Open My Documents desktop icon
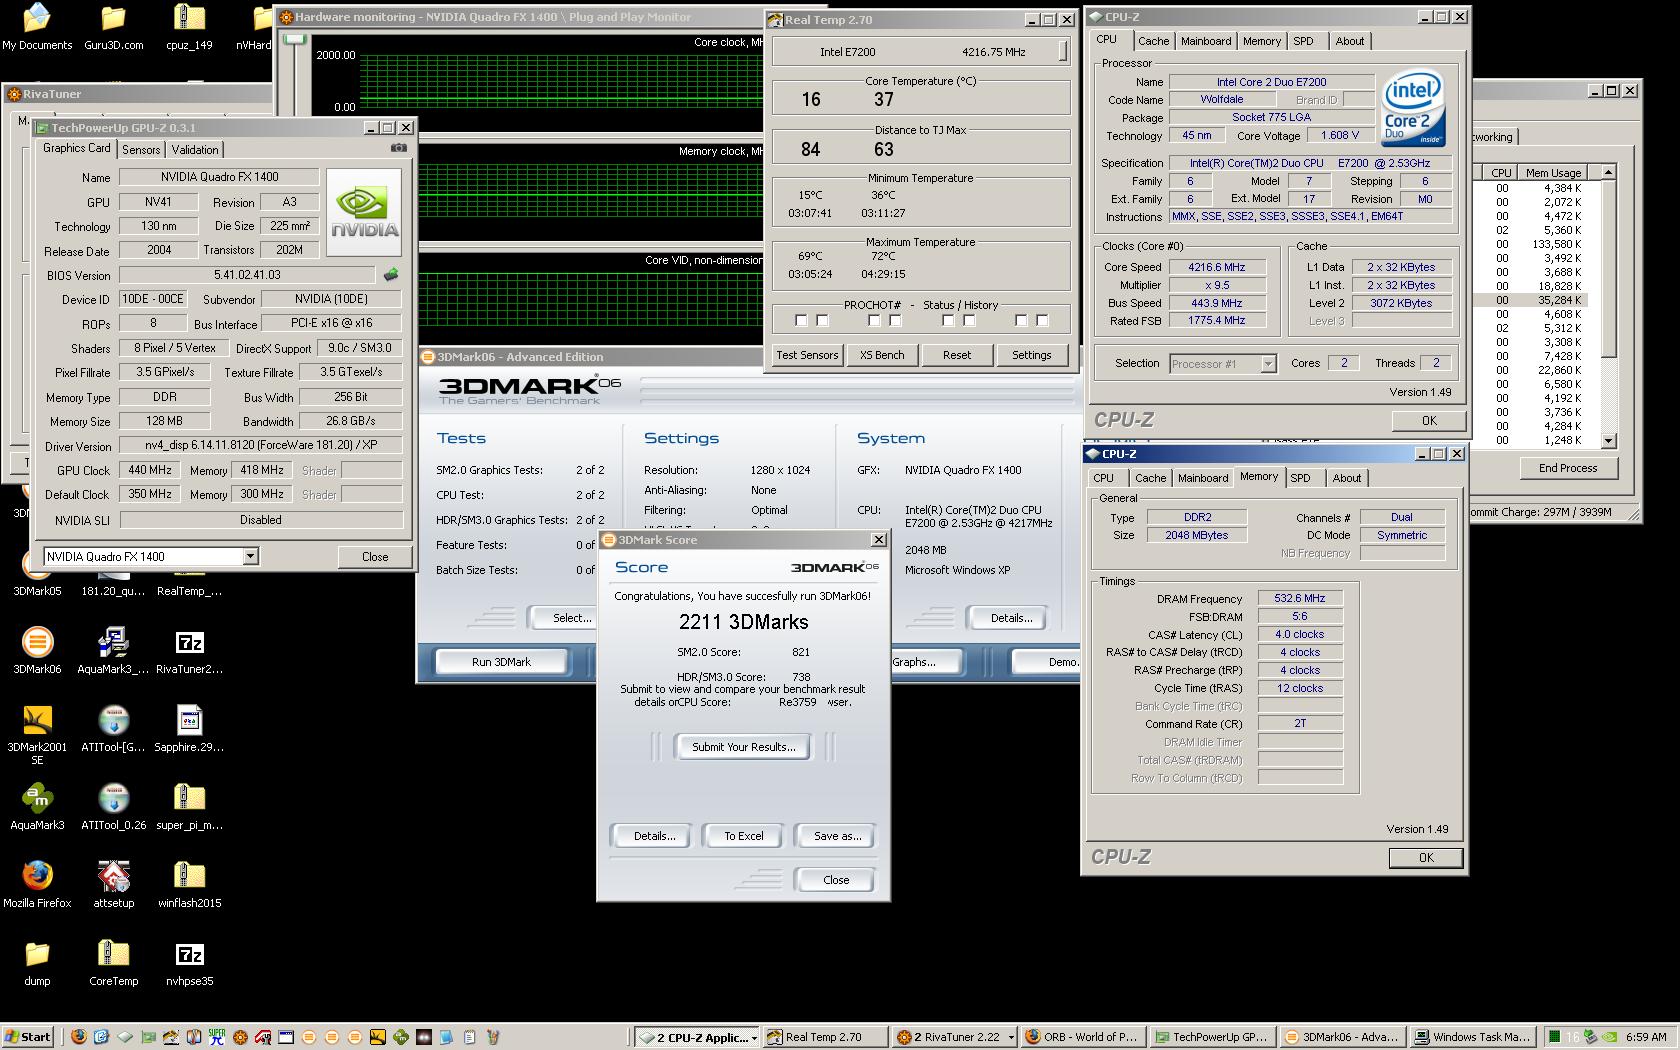This screenshot has width=1680, height=1050. pyautogui.click(x=37, y=28)
